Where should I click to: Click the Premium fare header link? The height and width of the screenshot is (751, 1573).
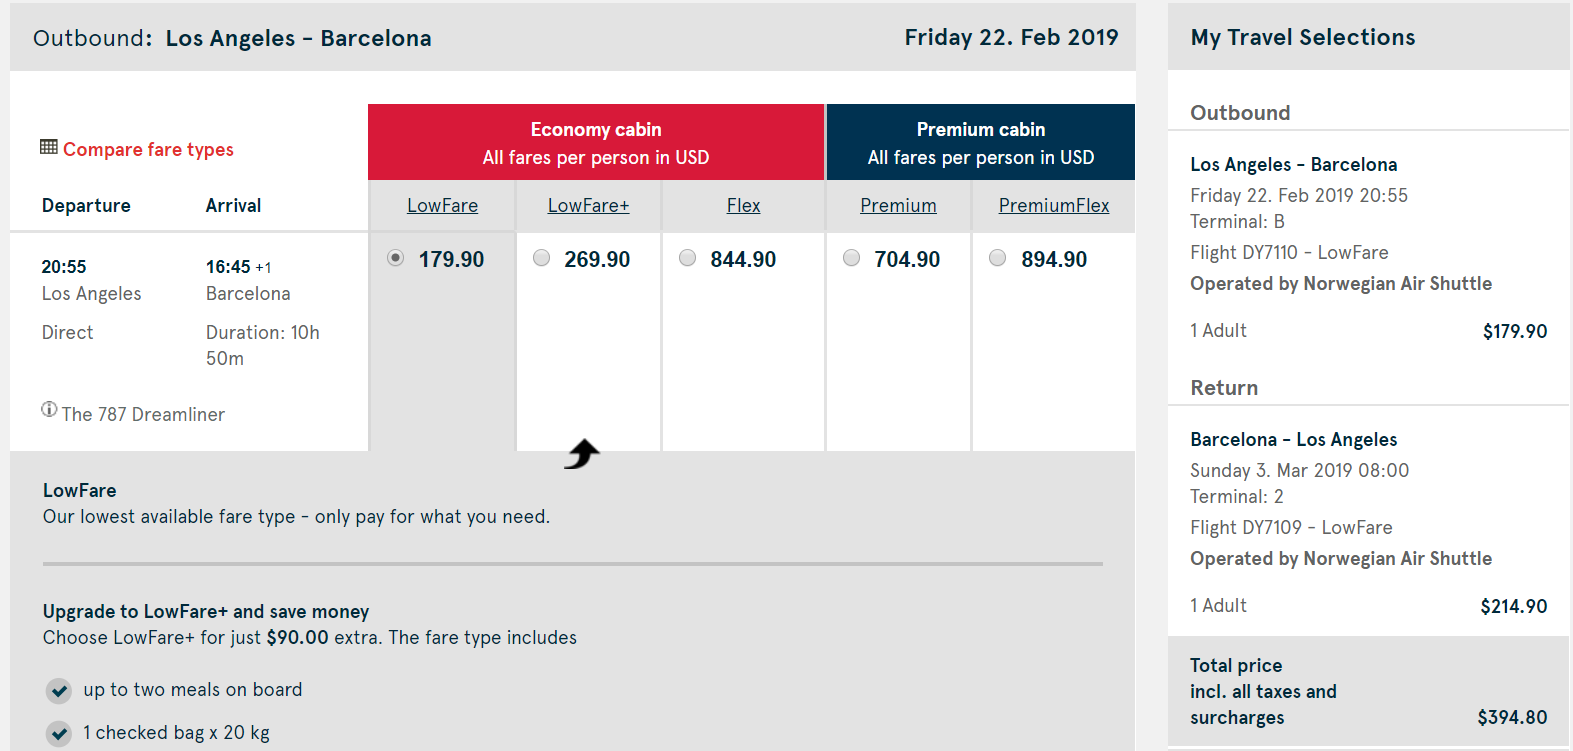click(898, 205)
